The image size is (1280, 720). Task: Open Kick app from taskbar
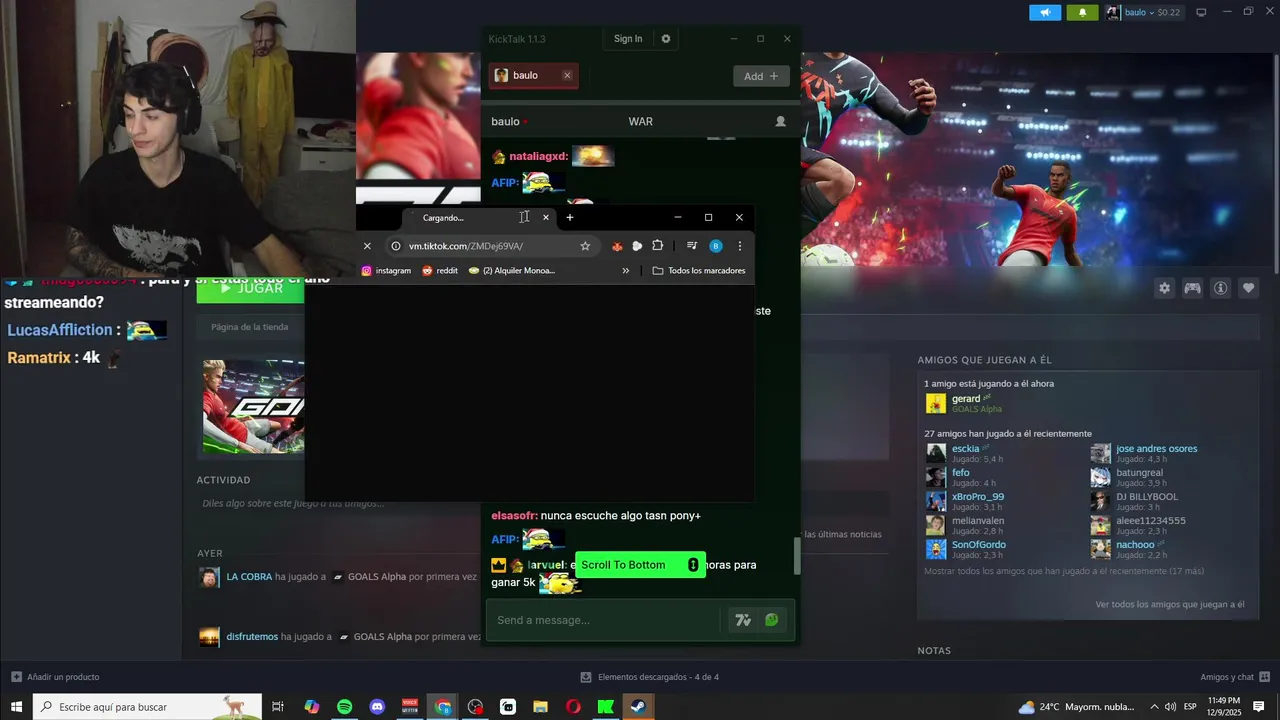(x=606, y=706)
